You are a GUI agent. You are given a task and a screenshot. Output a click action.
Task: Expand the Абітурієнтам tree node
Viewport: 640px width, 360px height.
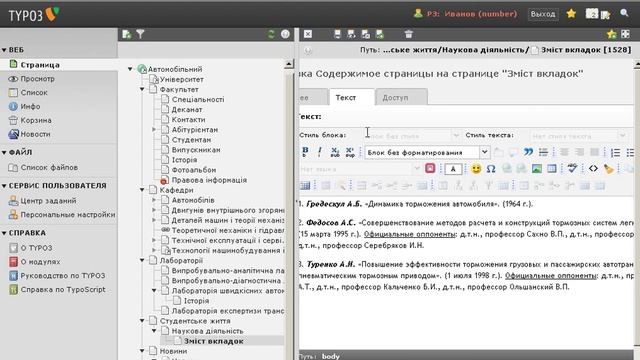coord(154,129)
